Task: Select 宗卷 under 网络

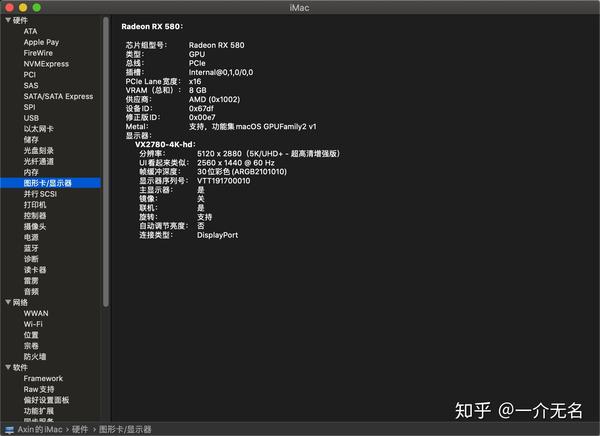Action: (31, 346)
